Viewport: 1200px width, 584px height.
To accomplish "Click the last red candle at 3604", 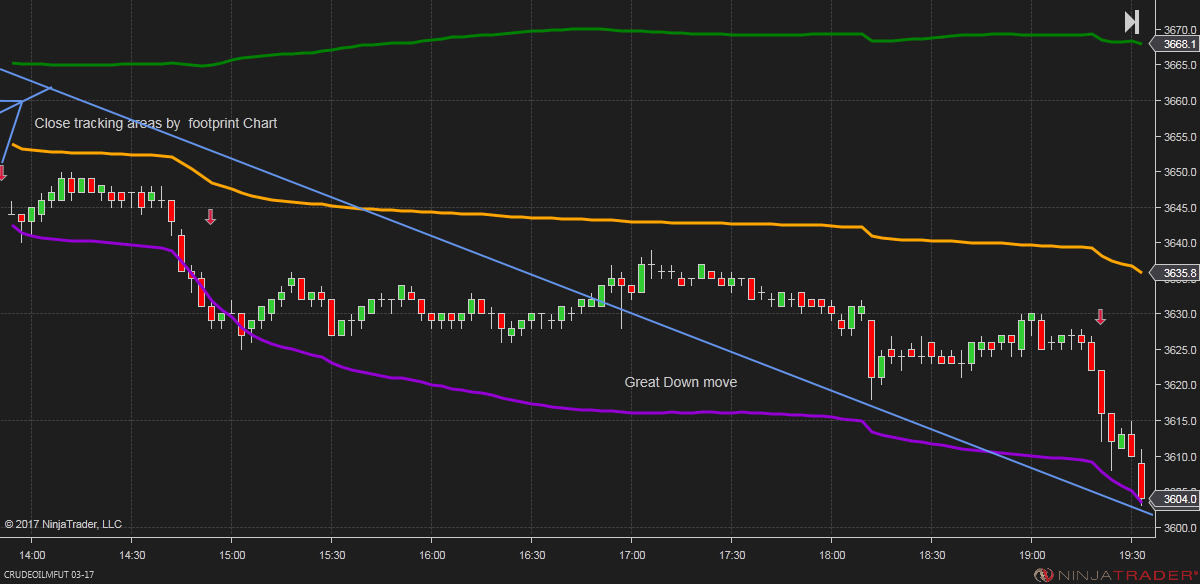I will click(x=1142, y=480).
